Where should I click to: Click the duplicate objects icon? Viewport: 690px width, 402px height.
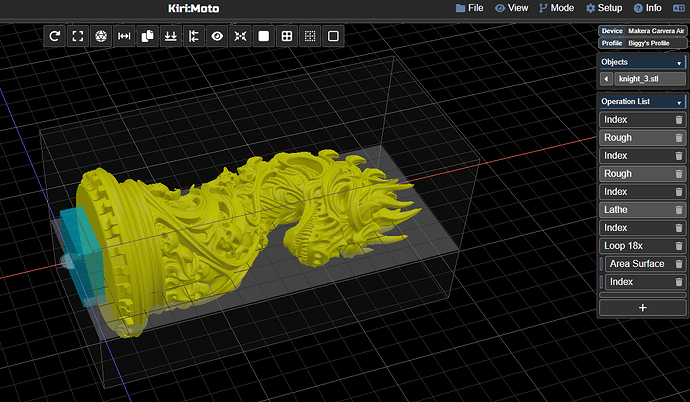[147, 36]
